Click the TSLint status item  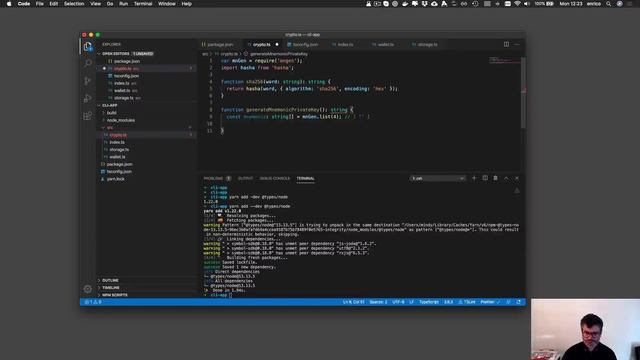pos(467,302)
